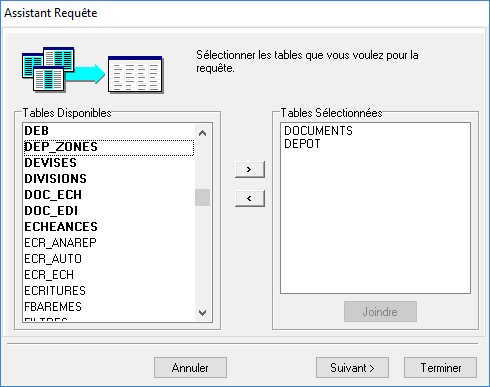Click the scrollbar thumb in Tables Disponibles

(202, 197)
